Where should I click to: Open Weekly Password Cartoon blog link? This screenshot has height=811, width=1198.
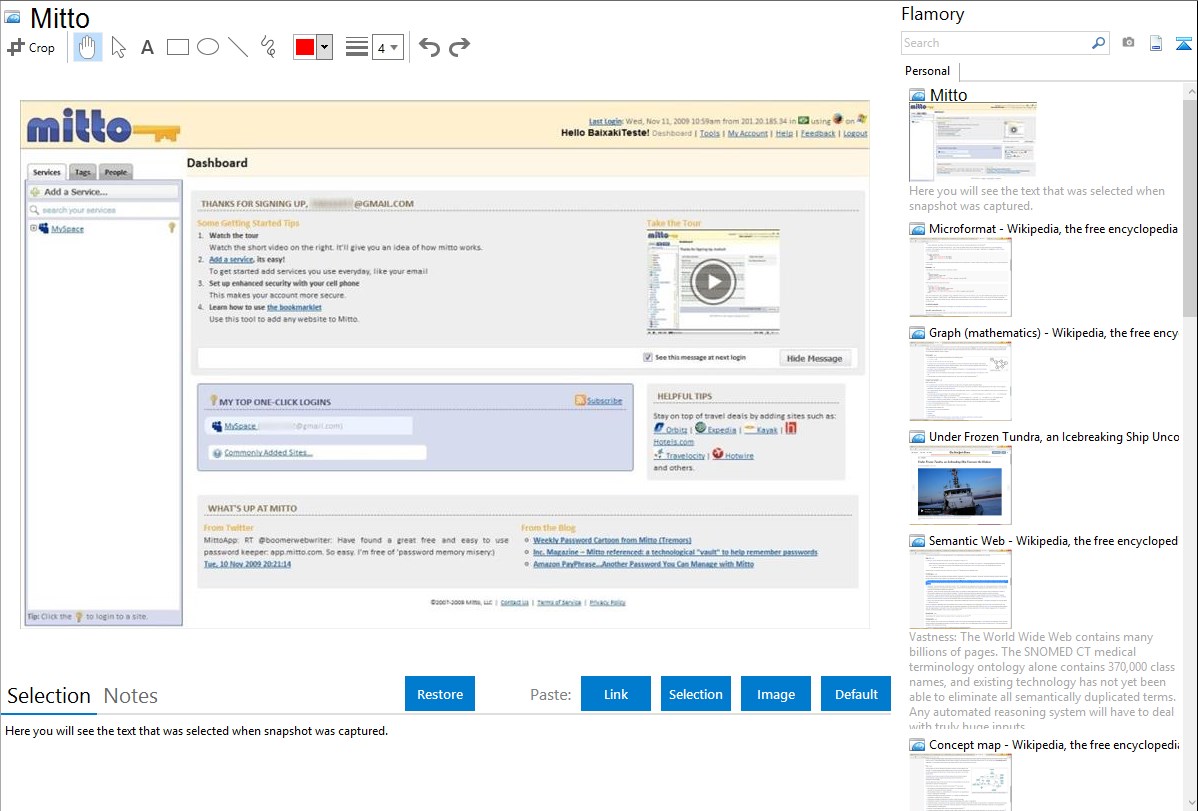612,540
